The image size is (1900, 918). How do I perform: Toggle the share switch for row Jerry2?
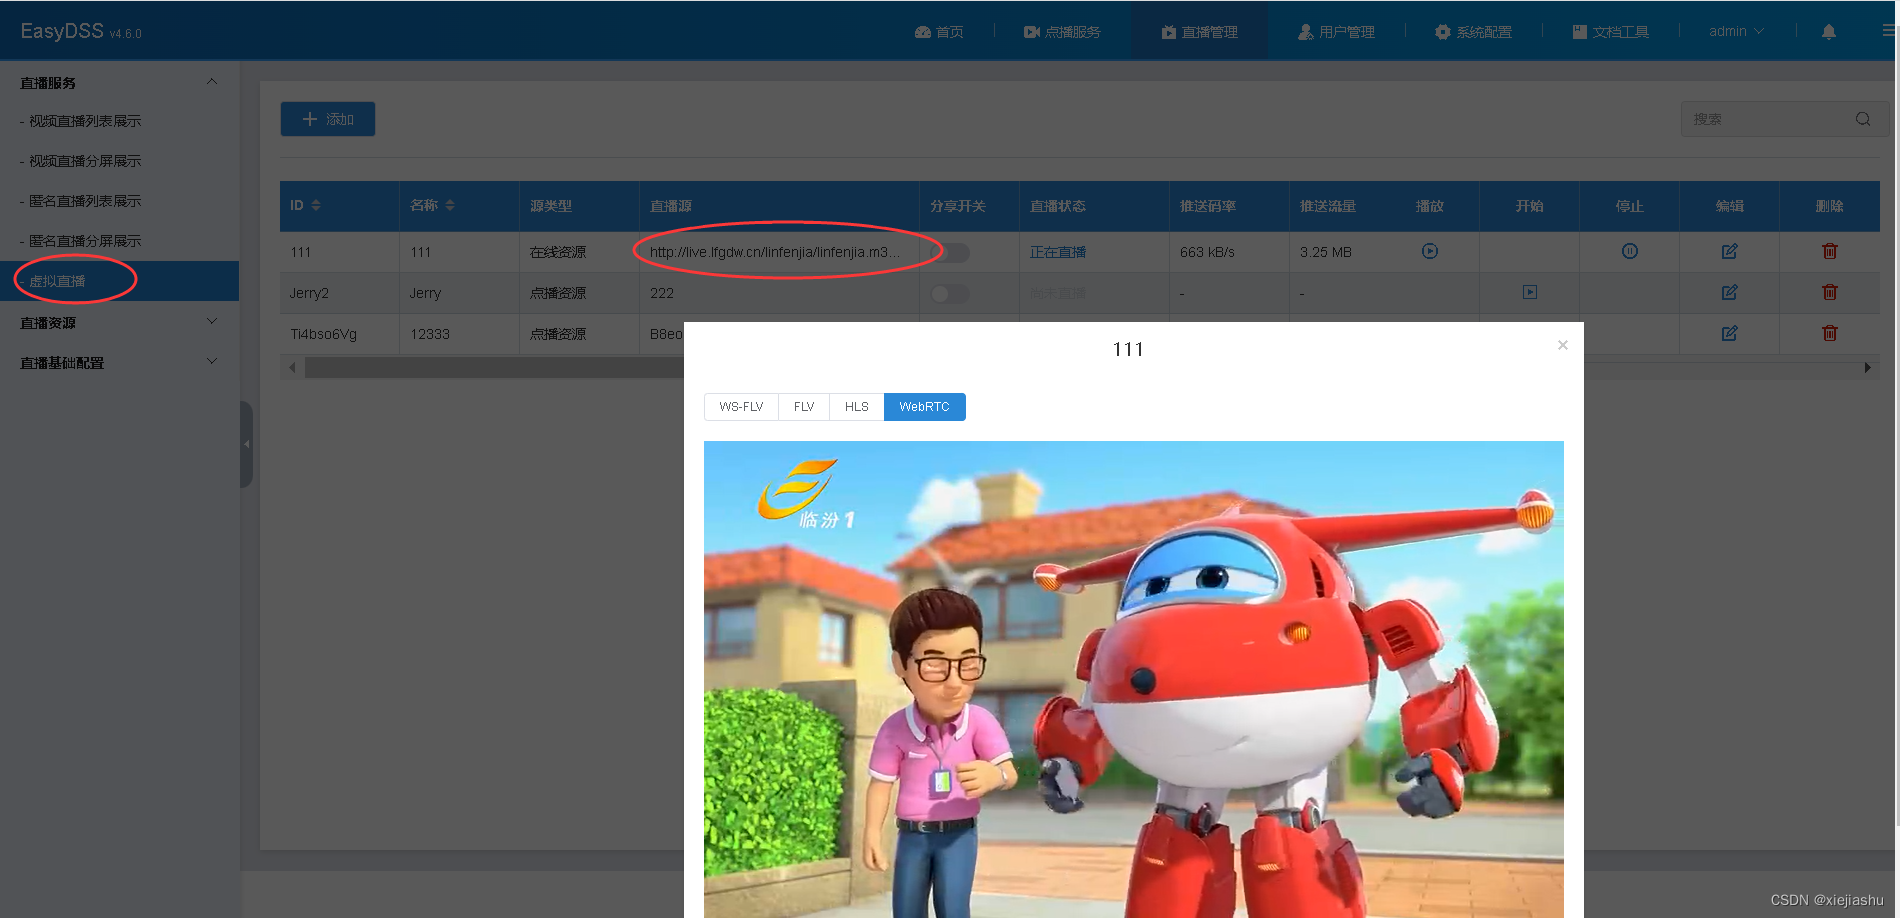(x=950, y=293)
